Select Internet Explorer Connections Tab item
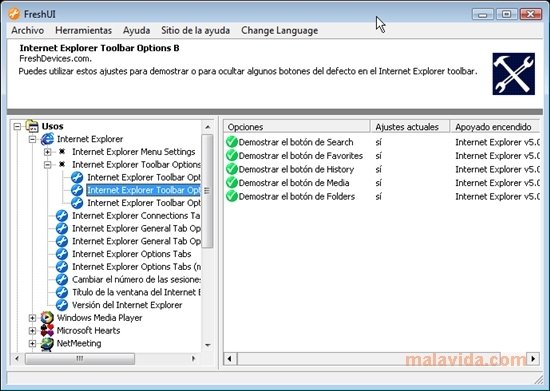This screenshot has width=550, height=391. (x=136, y=216)
